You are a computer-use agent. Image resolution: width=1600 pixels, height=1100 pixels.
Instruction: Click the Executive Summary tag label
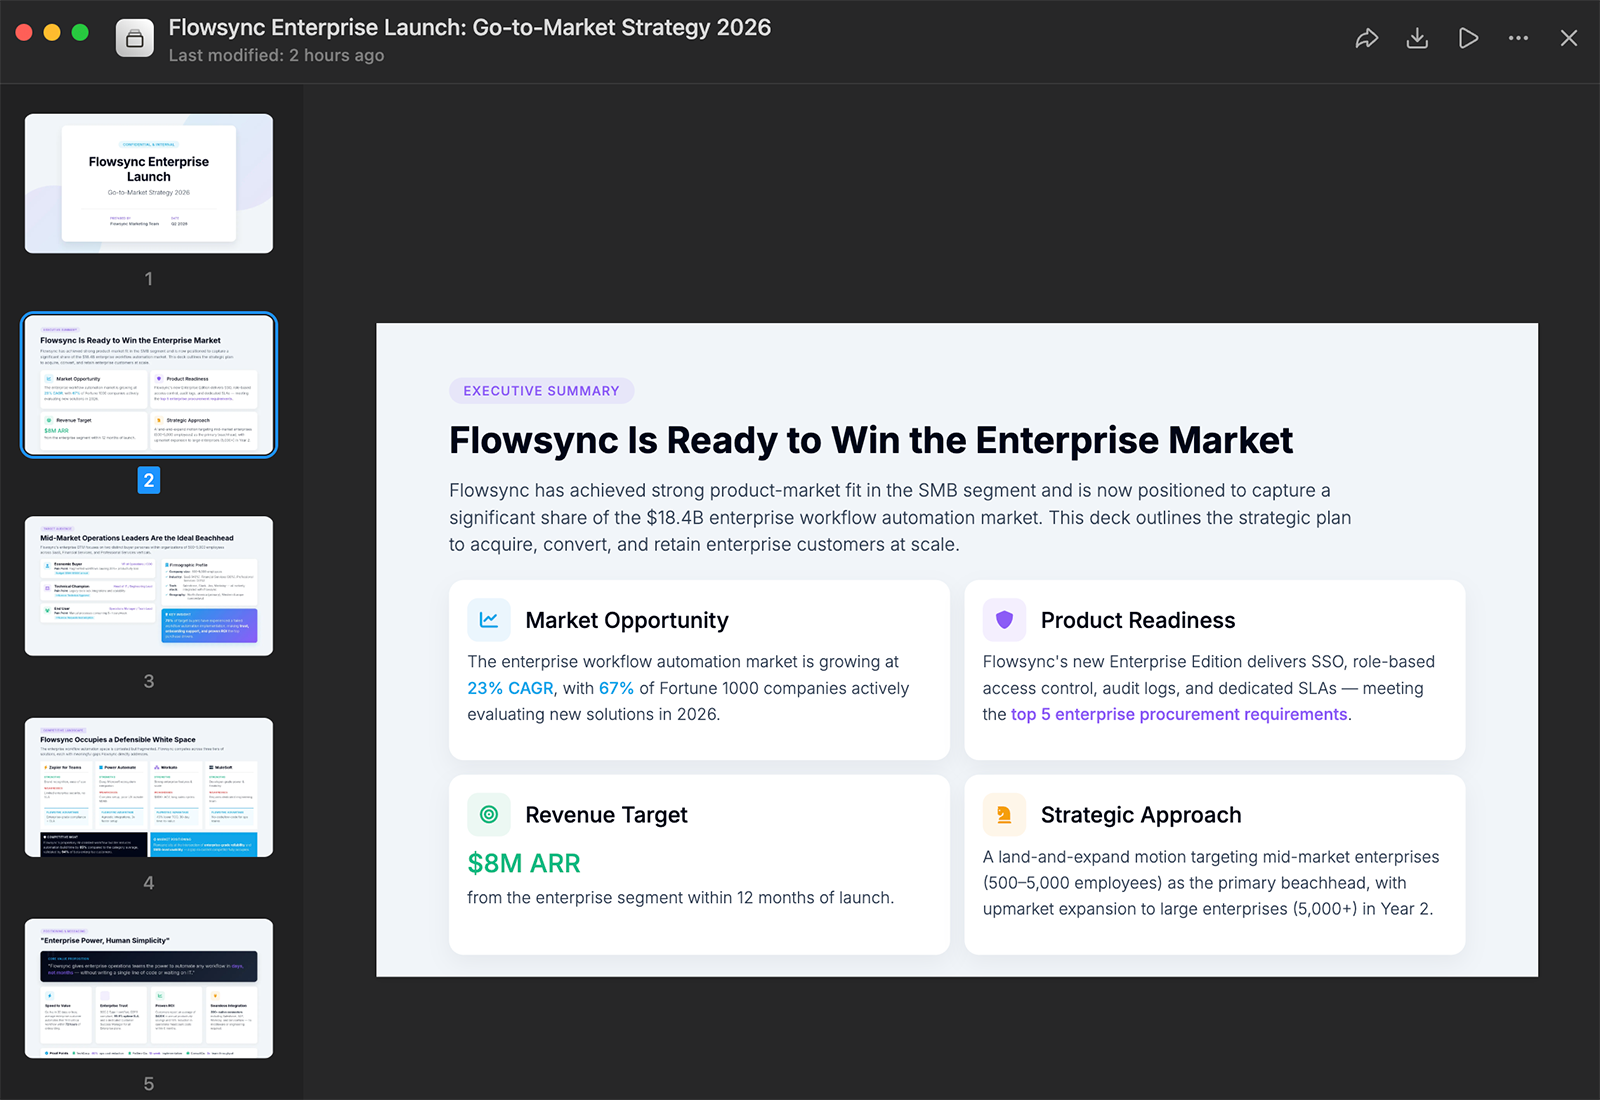tap(541, 391)
